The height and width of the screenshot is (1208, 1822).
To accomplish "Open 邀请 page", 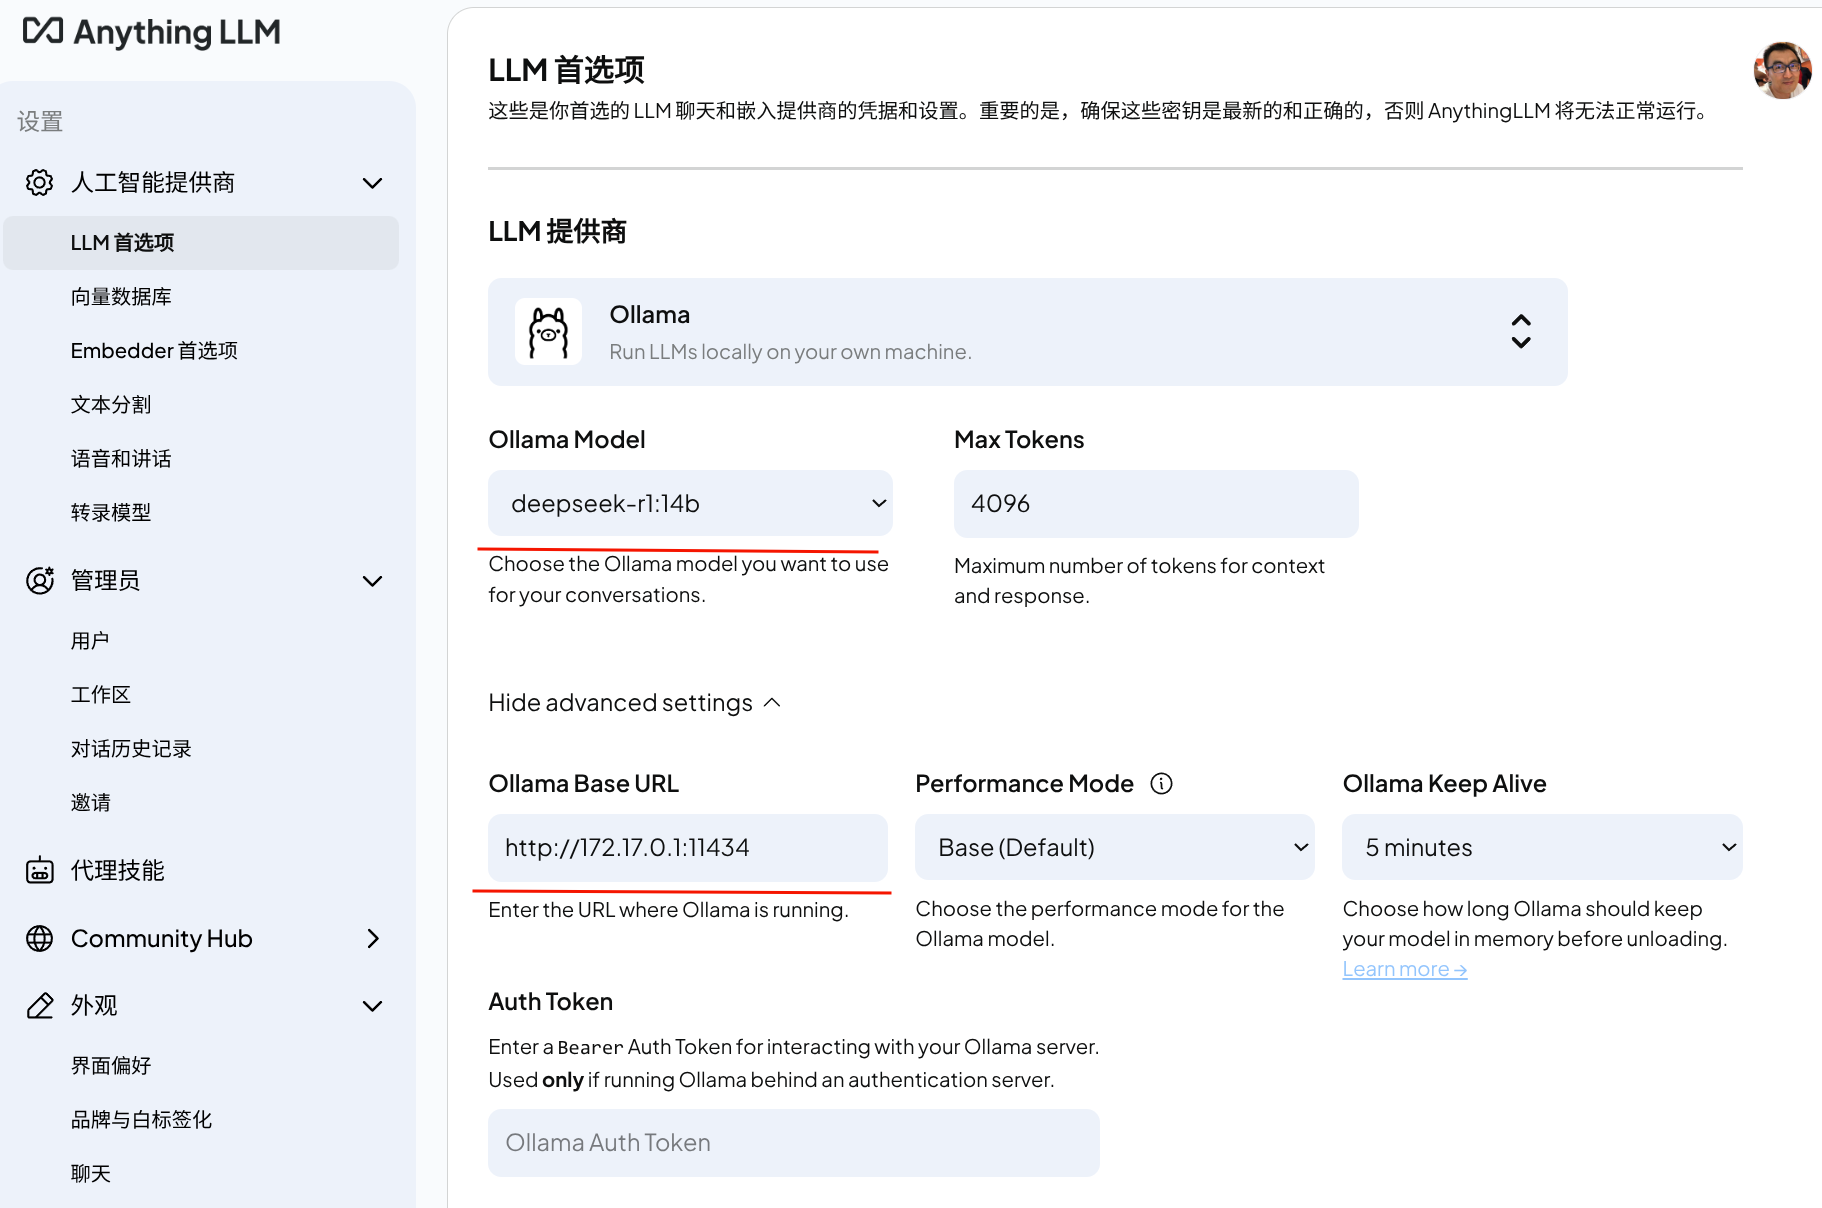I will (x=91, y=803).
